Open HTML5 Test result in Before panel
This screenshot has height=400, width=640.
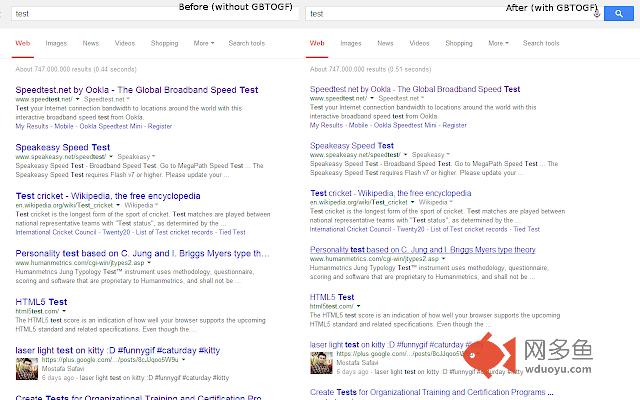[x=41, y=302]
